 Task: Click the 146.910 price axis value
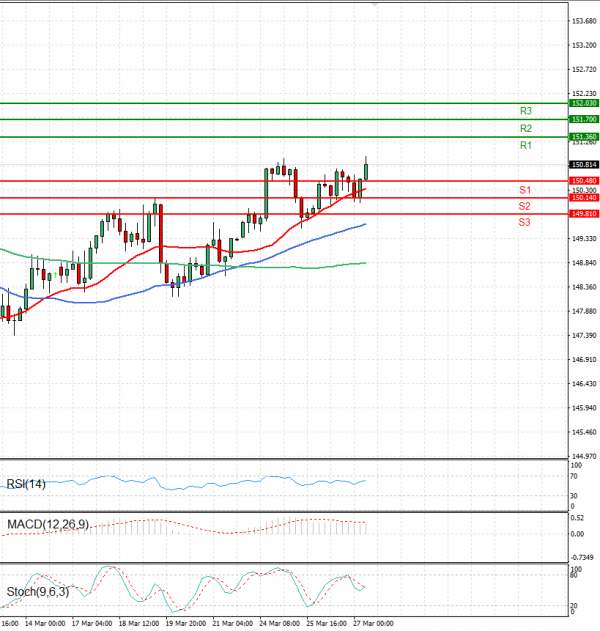click(584, 359)
